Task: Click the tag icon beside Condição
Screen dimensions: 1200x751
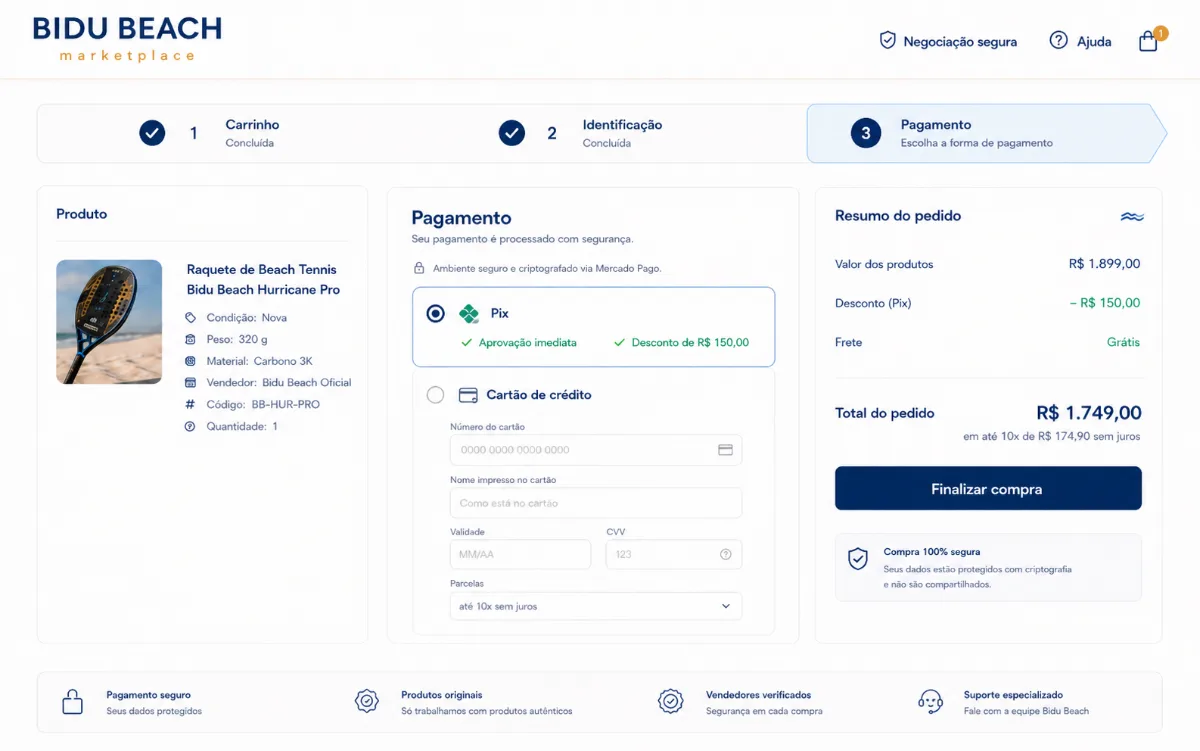Action: tap(191, 317)
